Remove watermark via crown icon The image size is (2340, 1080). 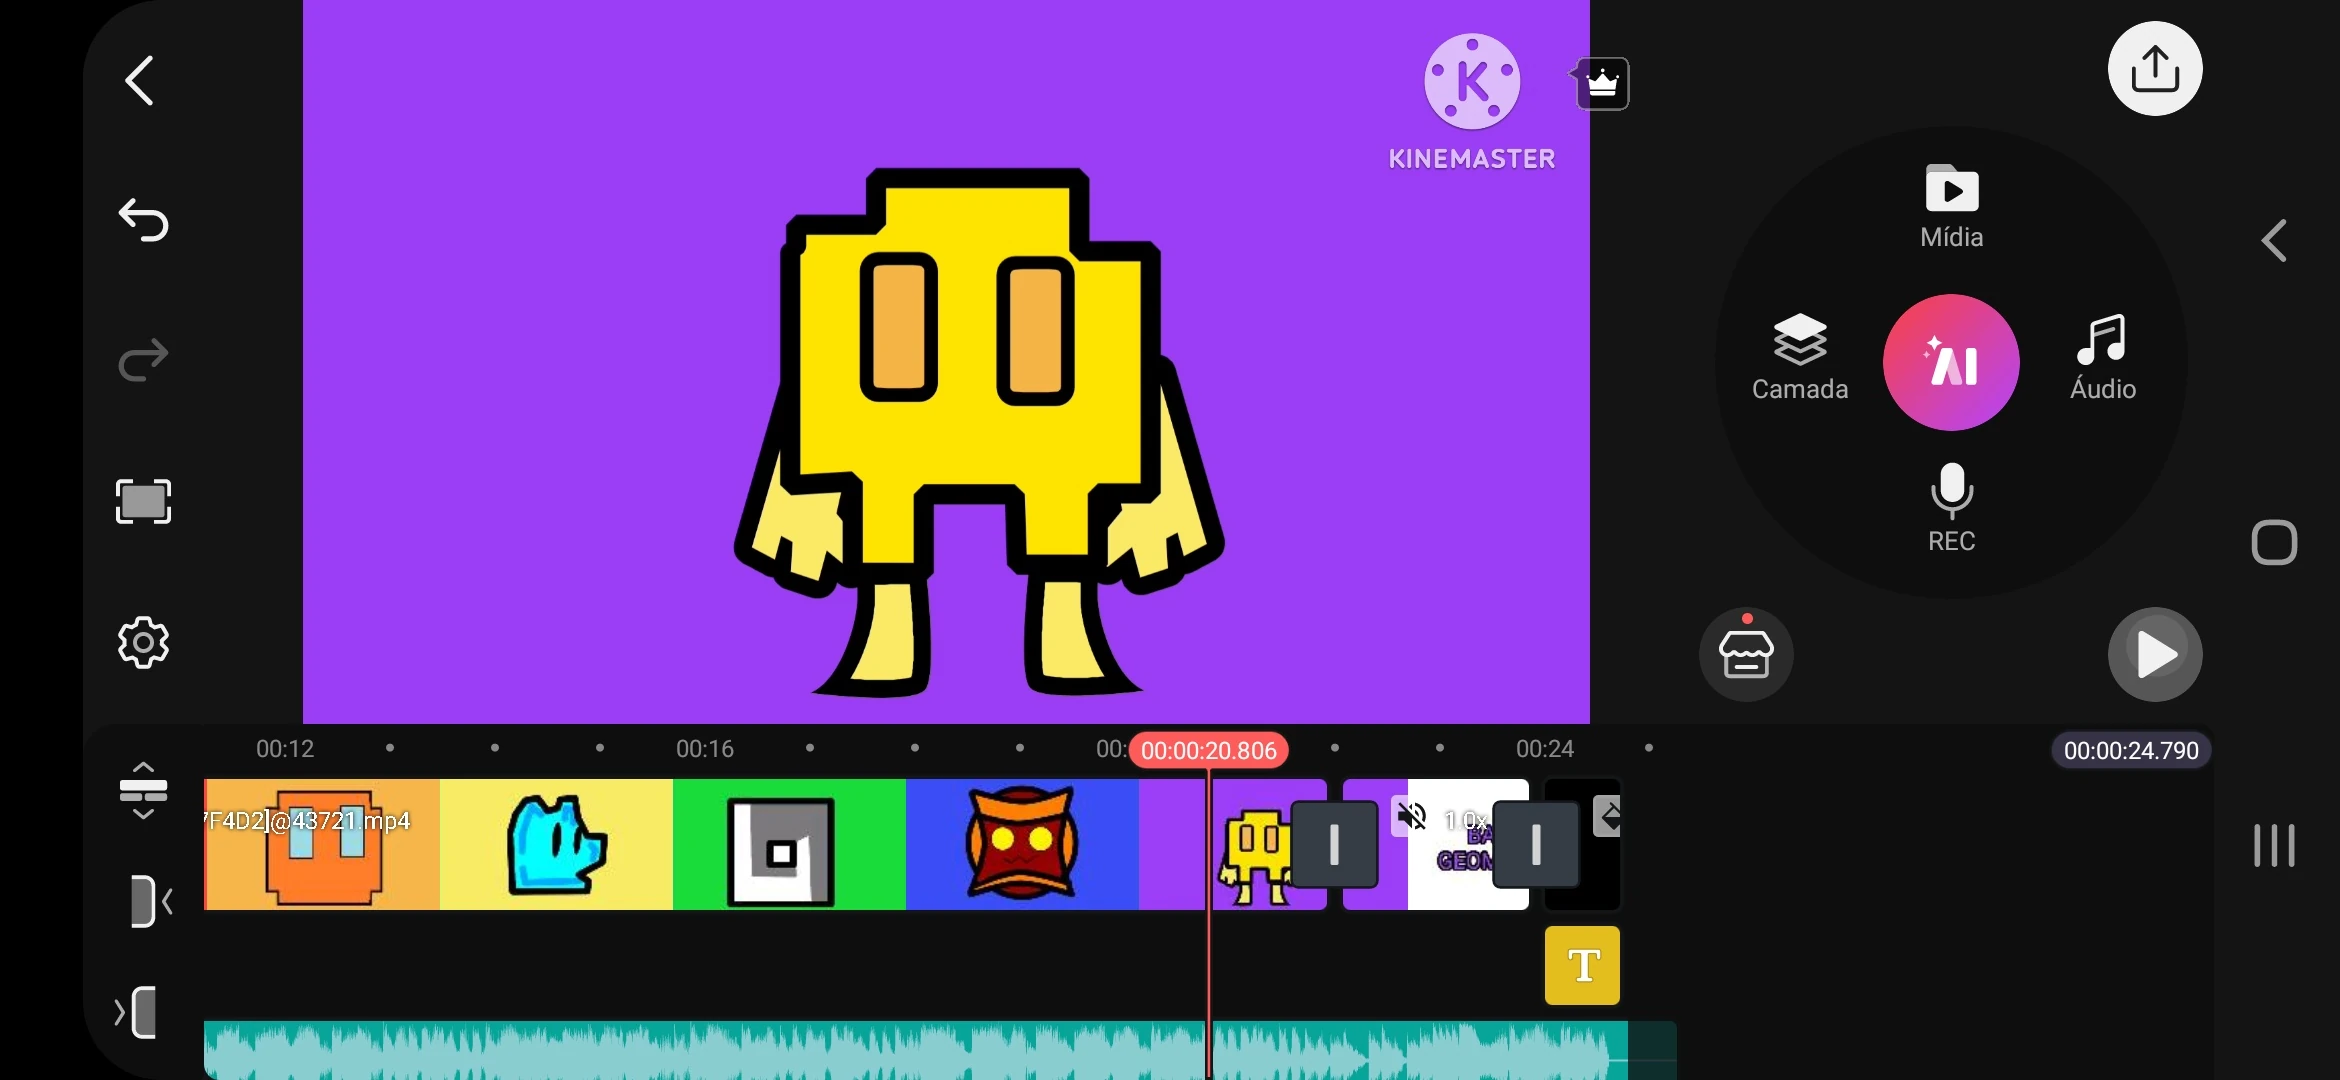(1602, 84)
